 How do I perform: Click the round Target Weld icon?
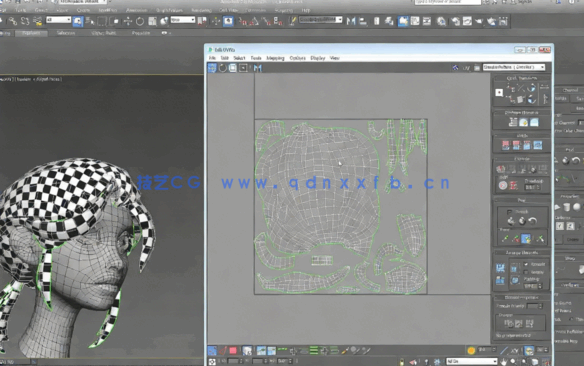tap(503, 185)
